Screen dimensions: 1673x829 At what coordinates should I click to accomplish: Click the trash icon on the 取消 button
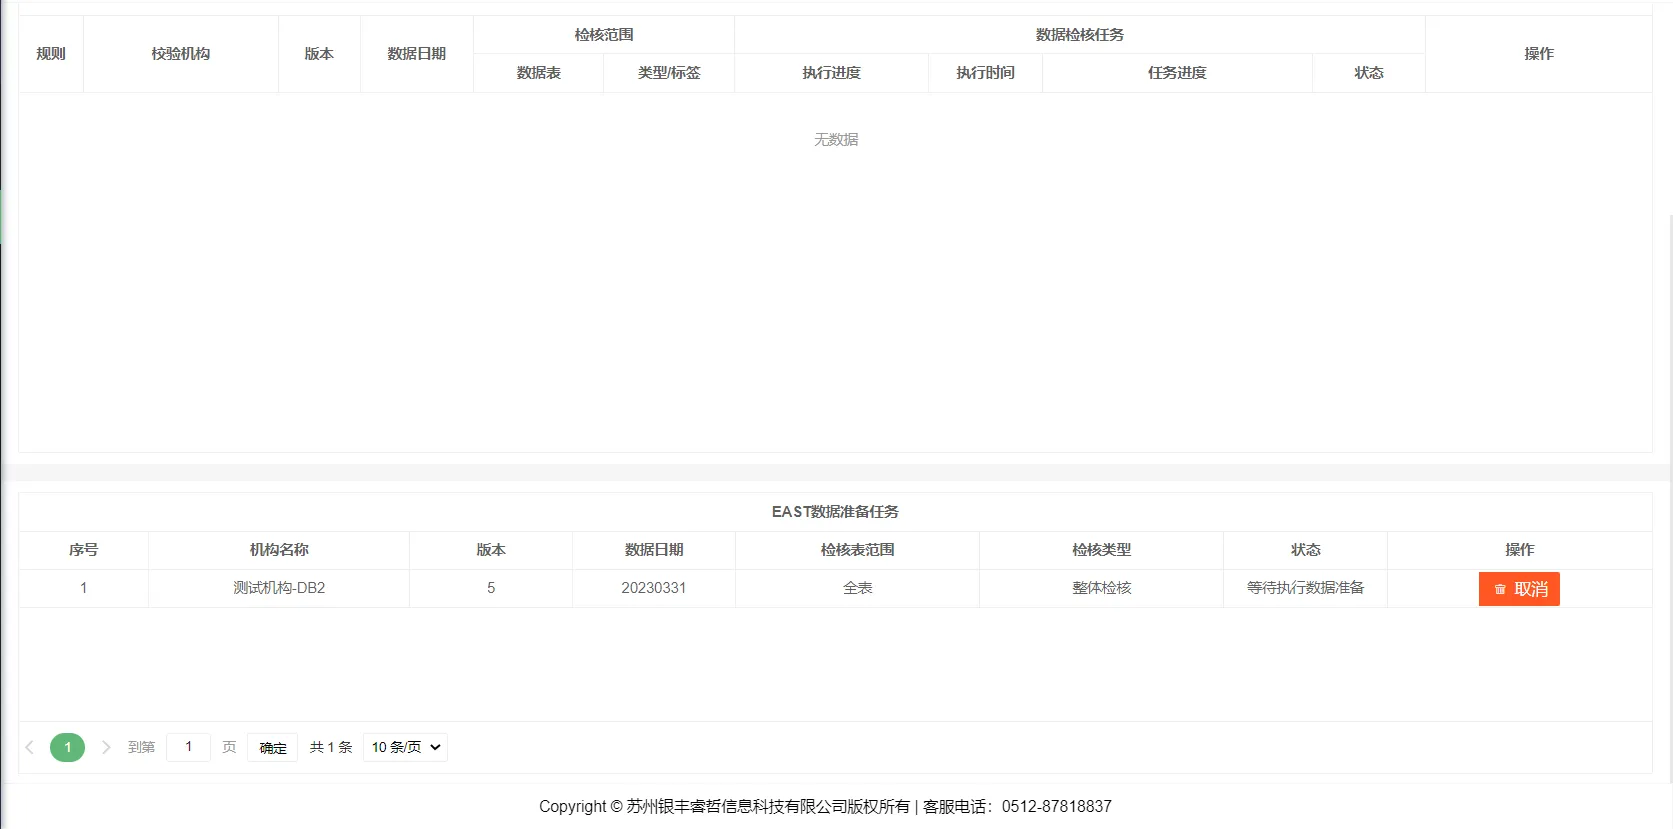coord(1499,590)
